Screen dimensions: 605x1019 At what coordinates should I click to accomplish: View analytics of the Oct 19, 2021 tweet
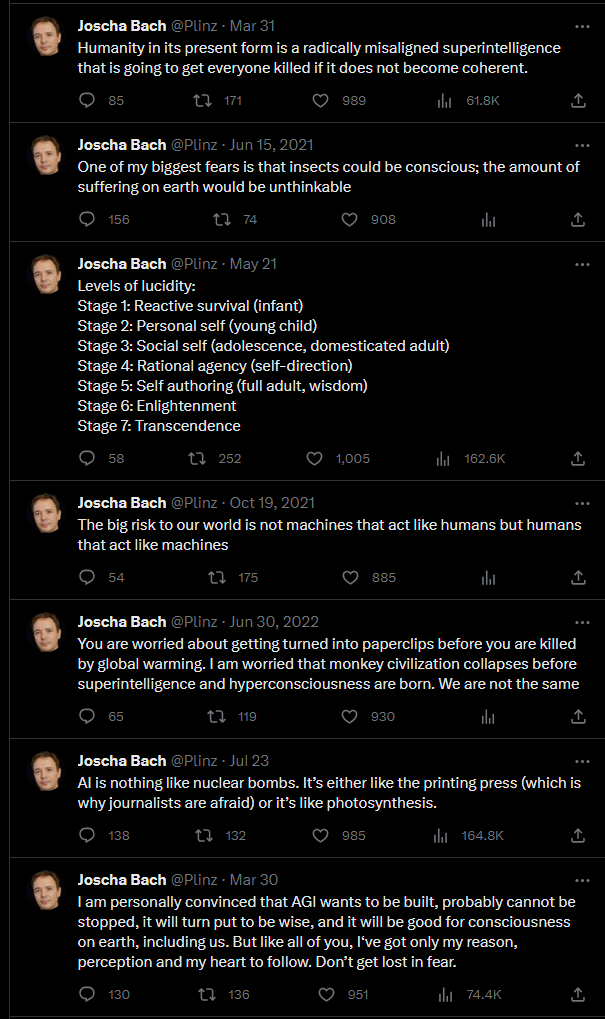[x=488, y=578]
